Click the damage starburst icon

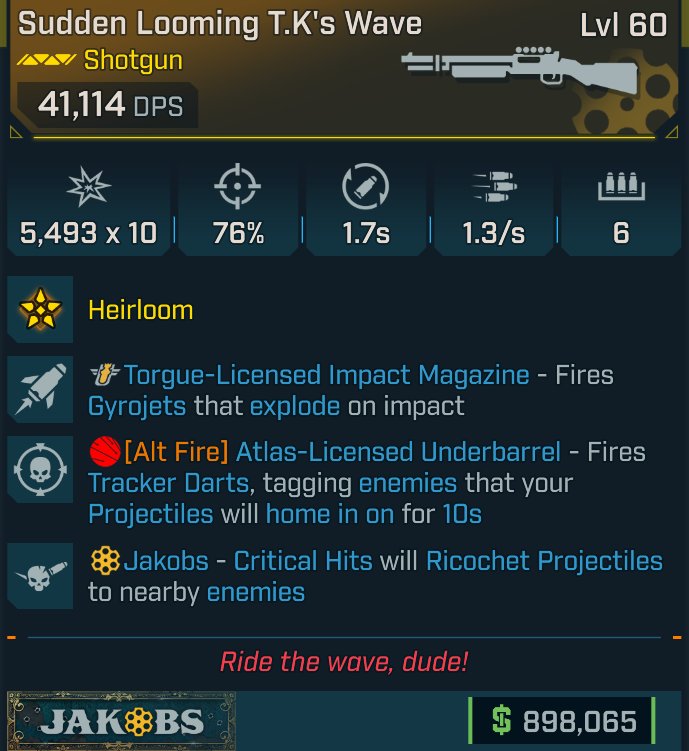(89, 186)
